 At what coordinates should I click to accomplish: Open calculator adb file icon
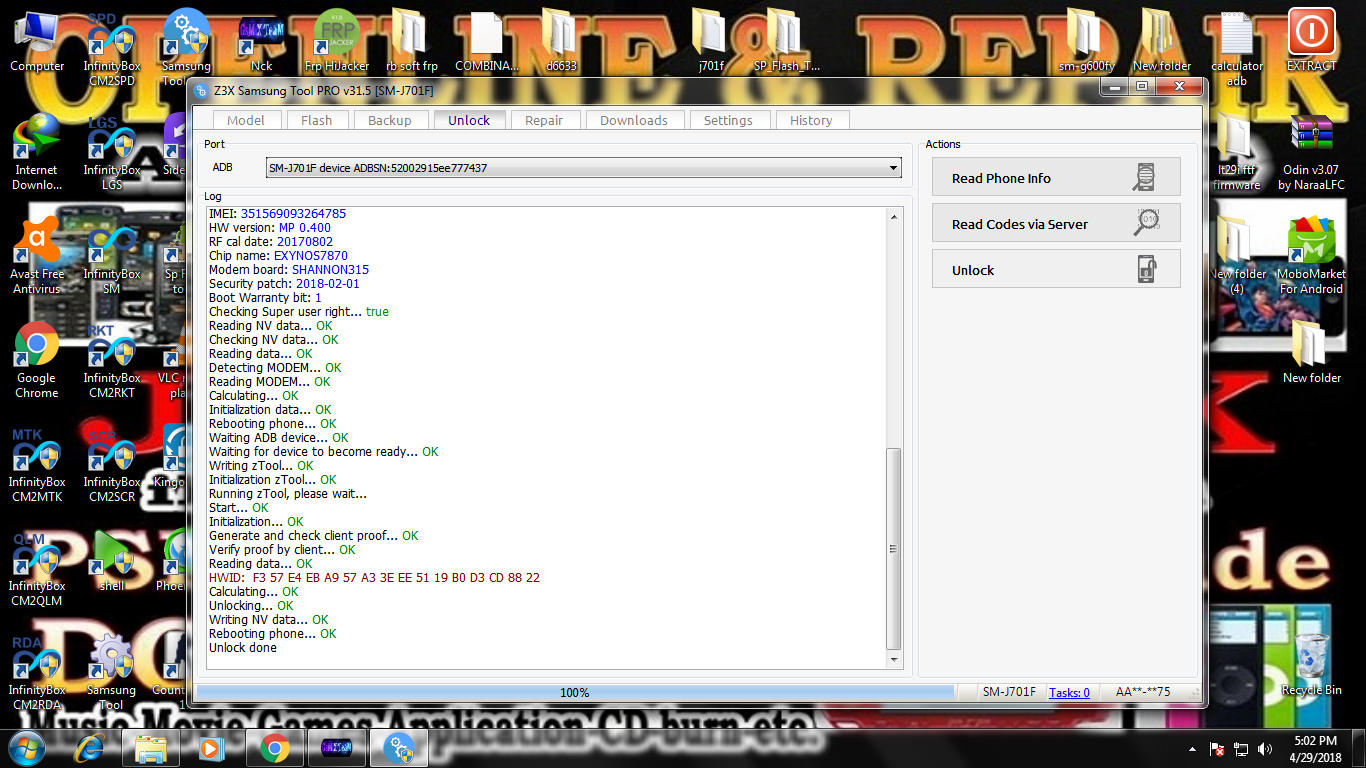(x=1237, y=48)
